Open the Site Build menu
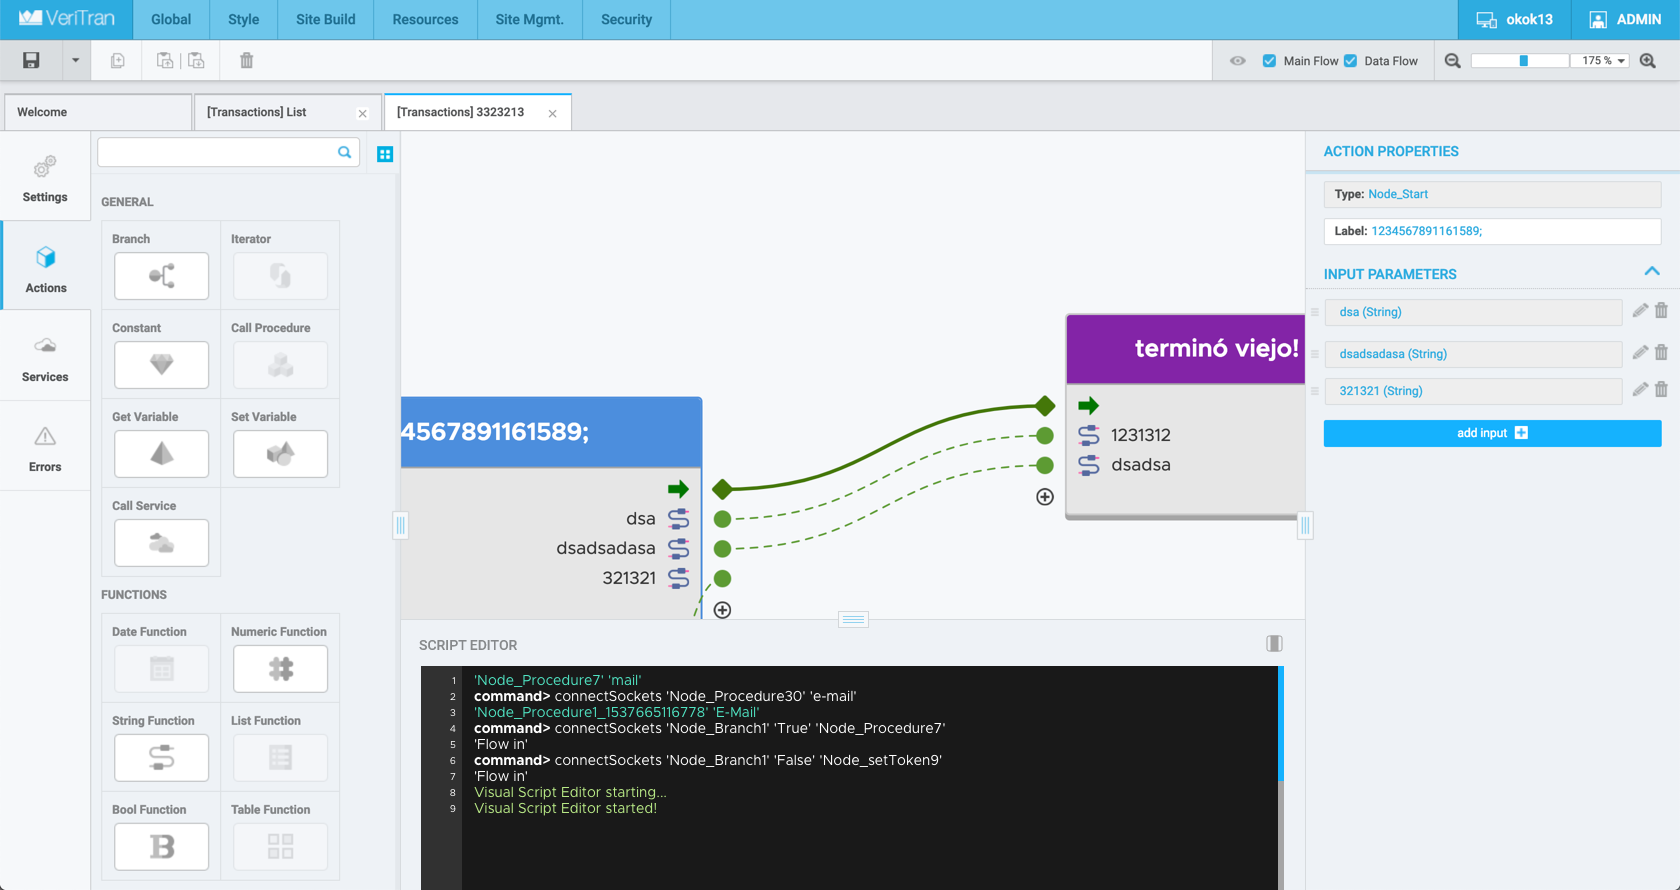The height and width of the screenshot is (890, 1680). point(326,20)
